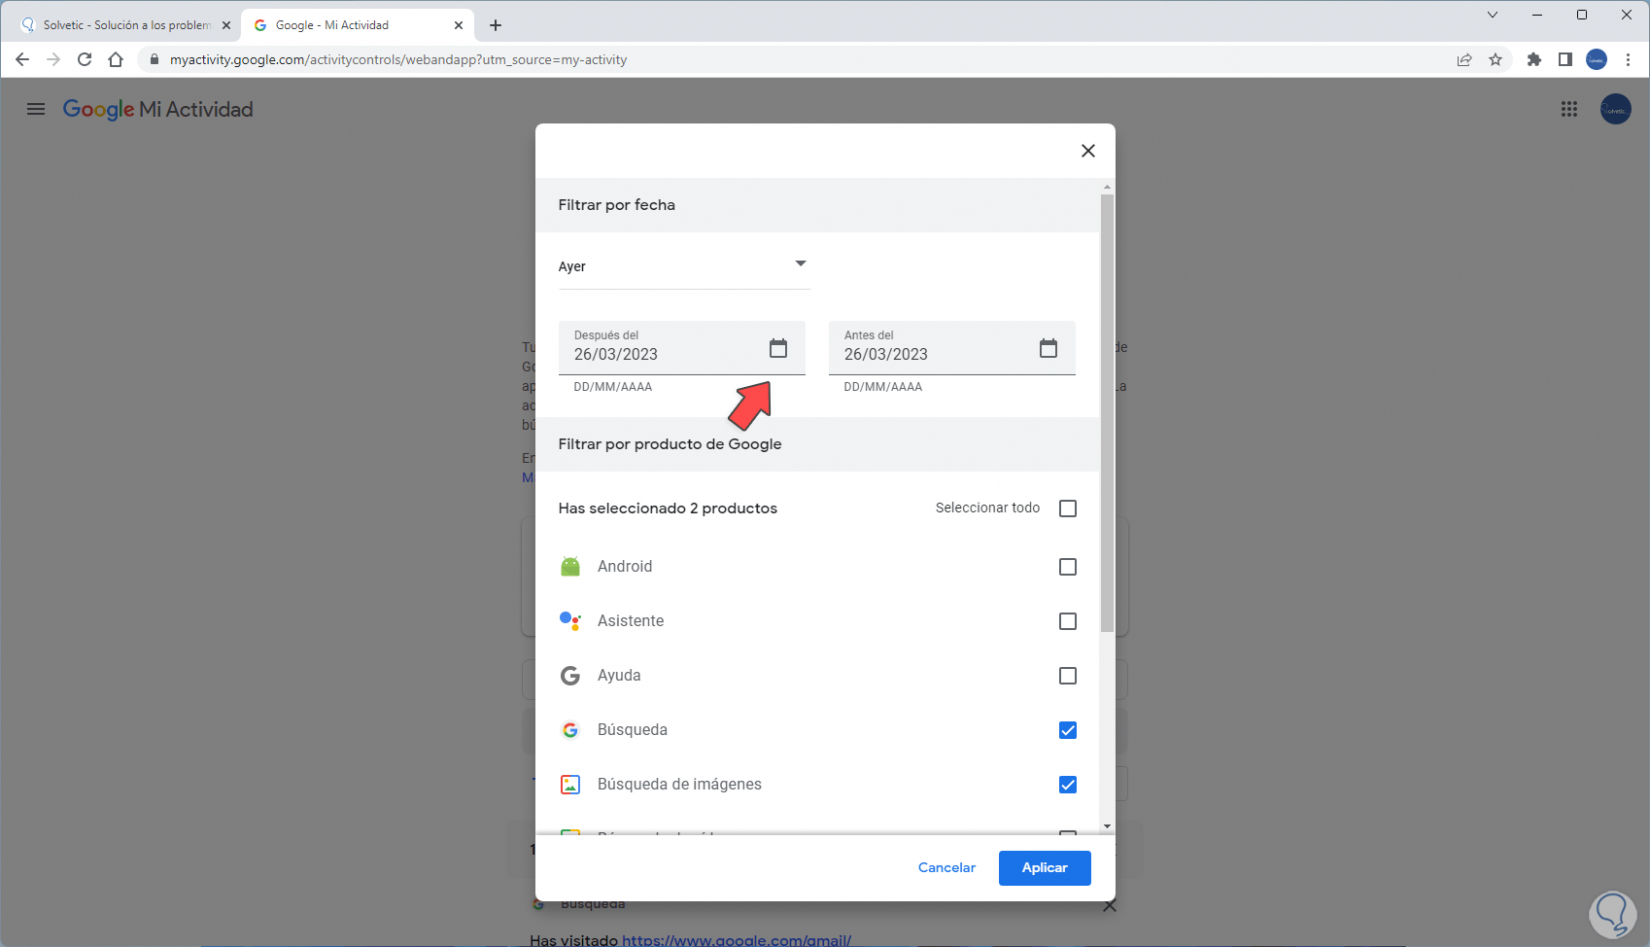Toggle the Chrome side panel
The height and width of the screenshot is (947, 1650).
[1565, 60]
